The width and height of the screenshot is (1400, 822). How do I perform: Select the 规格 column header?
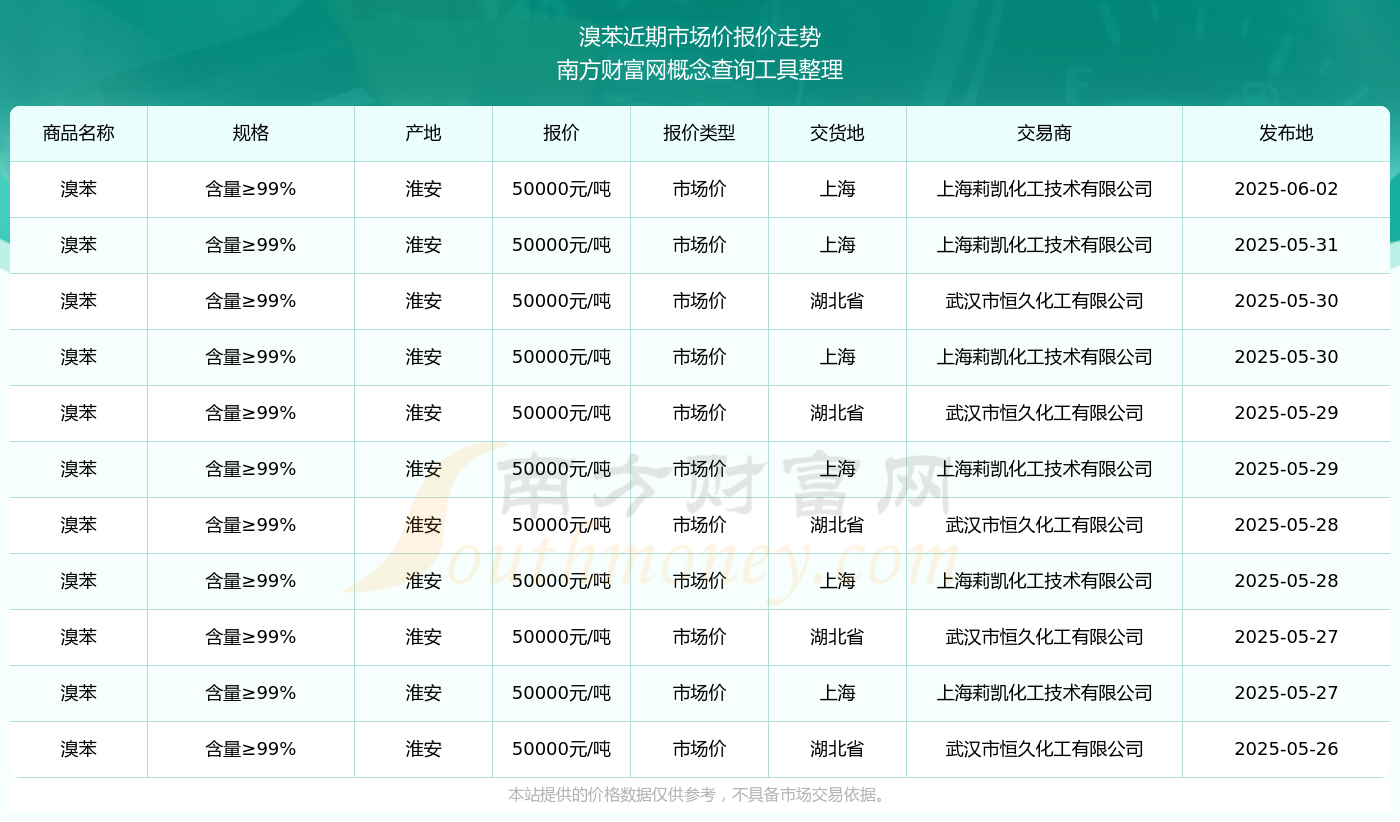coord(251,133)
